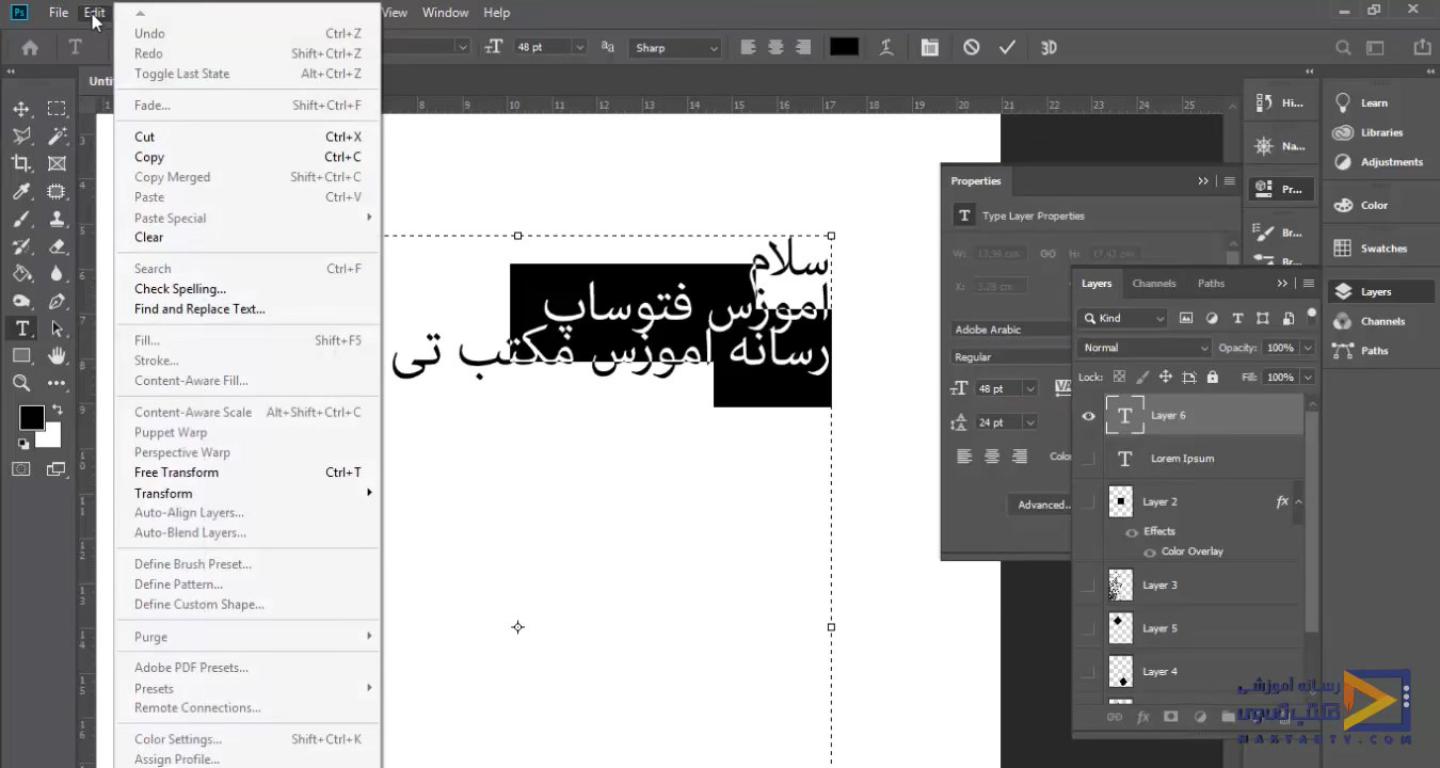Image resolution: width=1440 pixels, height=768 pixels.
Task: Open the anti-aliasing Sharp dropdown
Action: point(675,47)
